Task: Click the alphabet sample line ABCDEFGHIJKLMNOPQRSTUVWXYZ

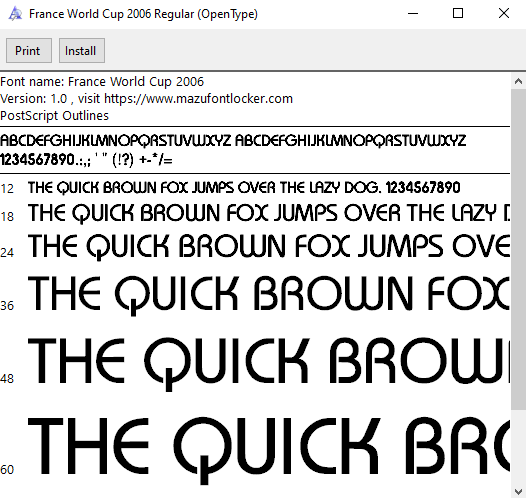Action: pyautogui.click(x=233, y=141)
